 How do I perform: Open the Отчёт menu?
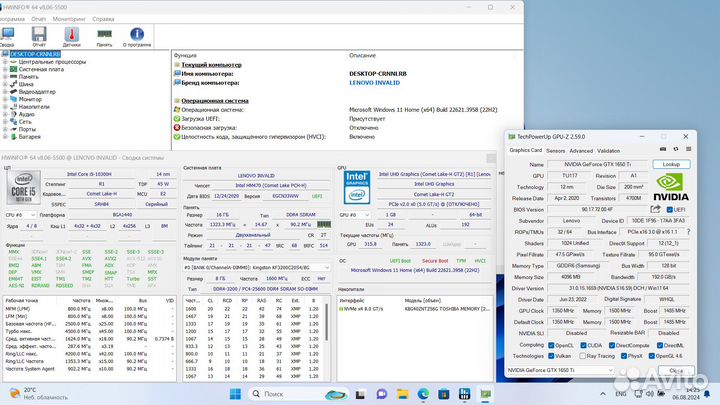point(39,19)
